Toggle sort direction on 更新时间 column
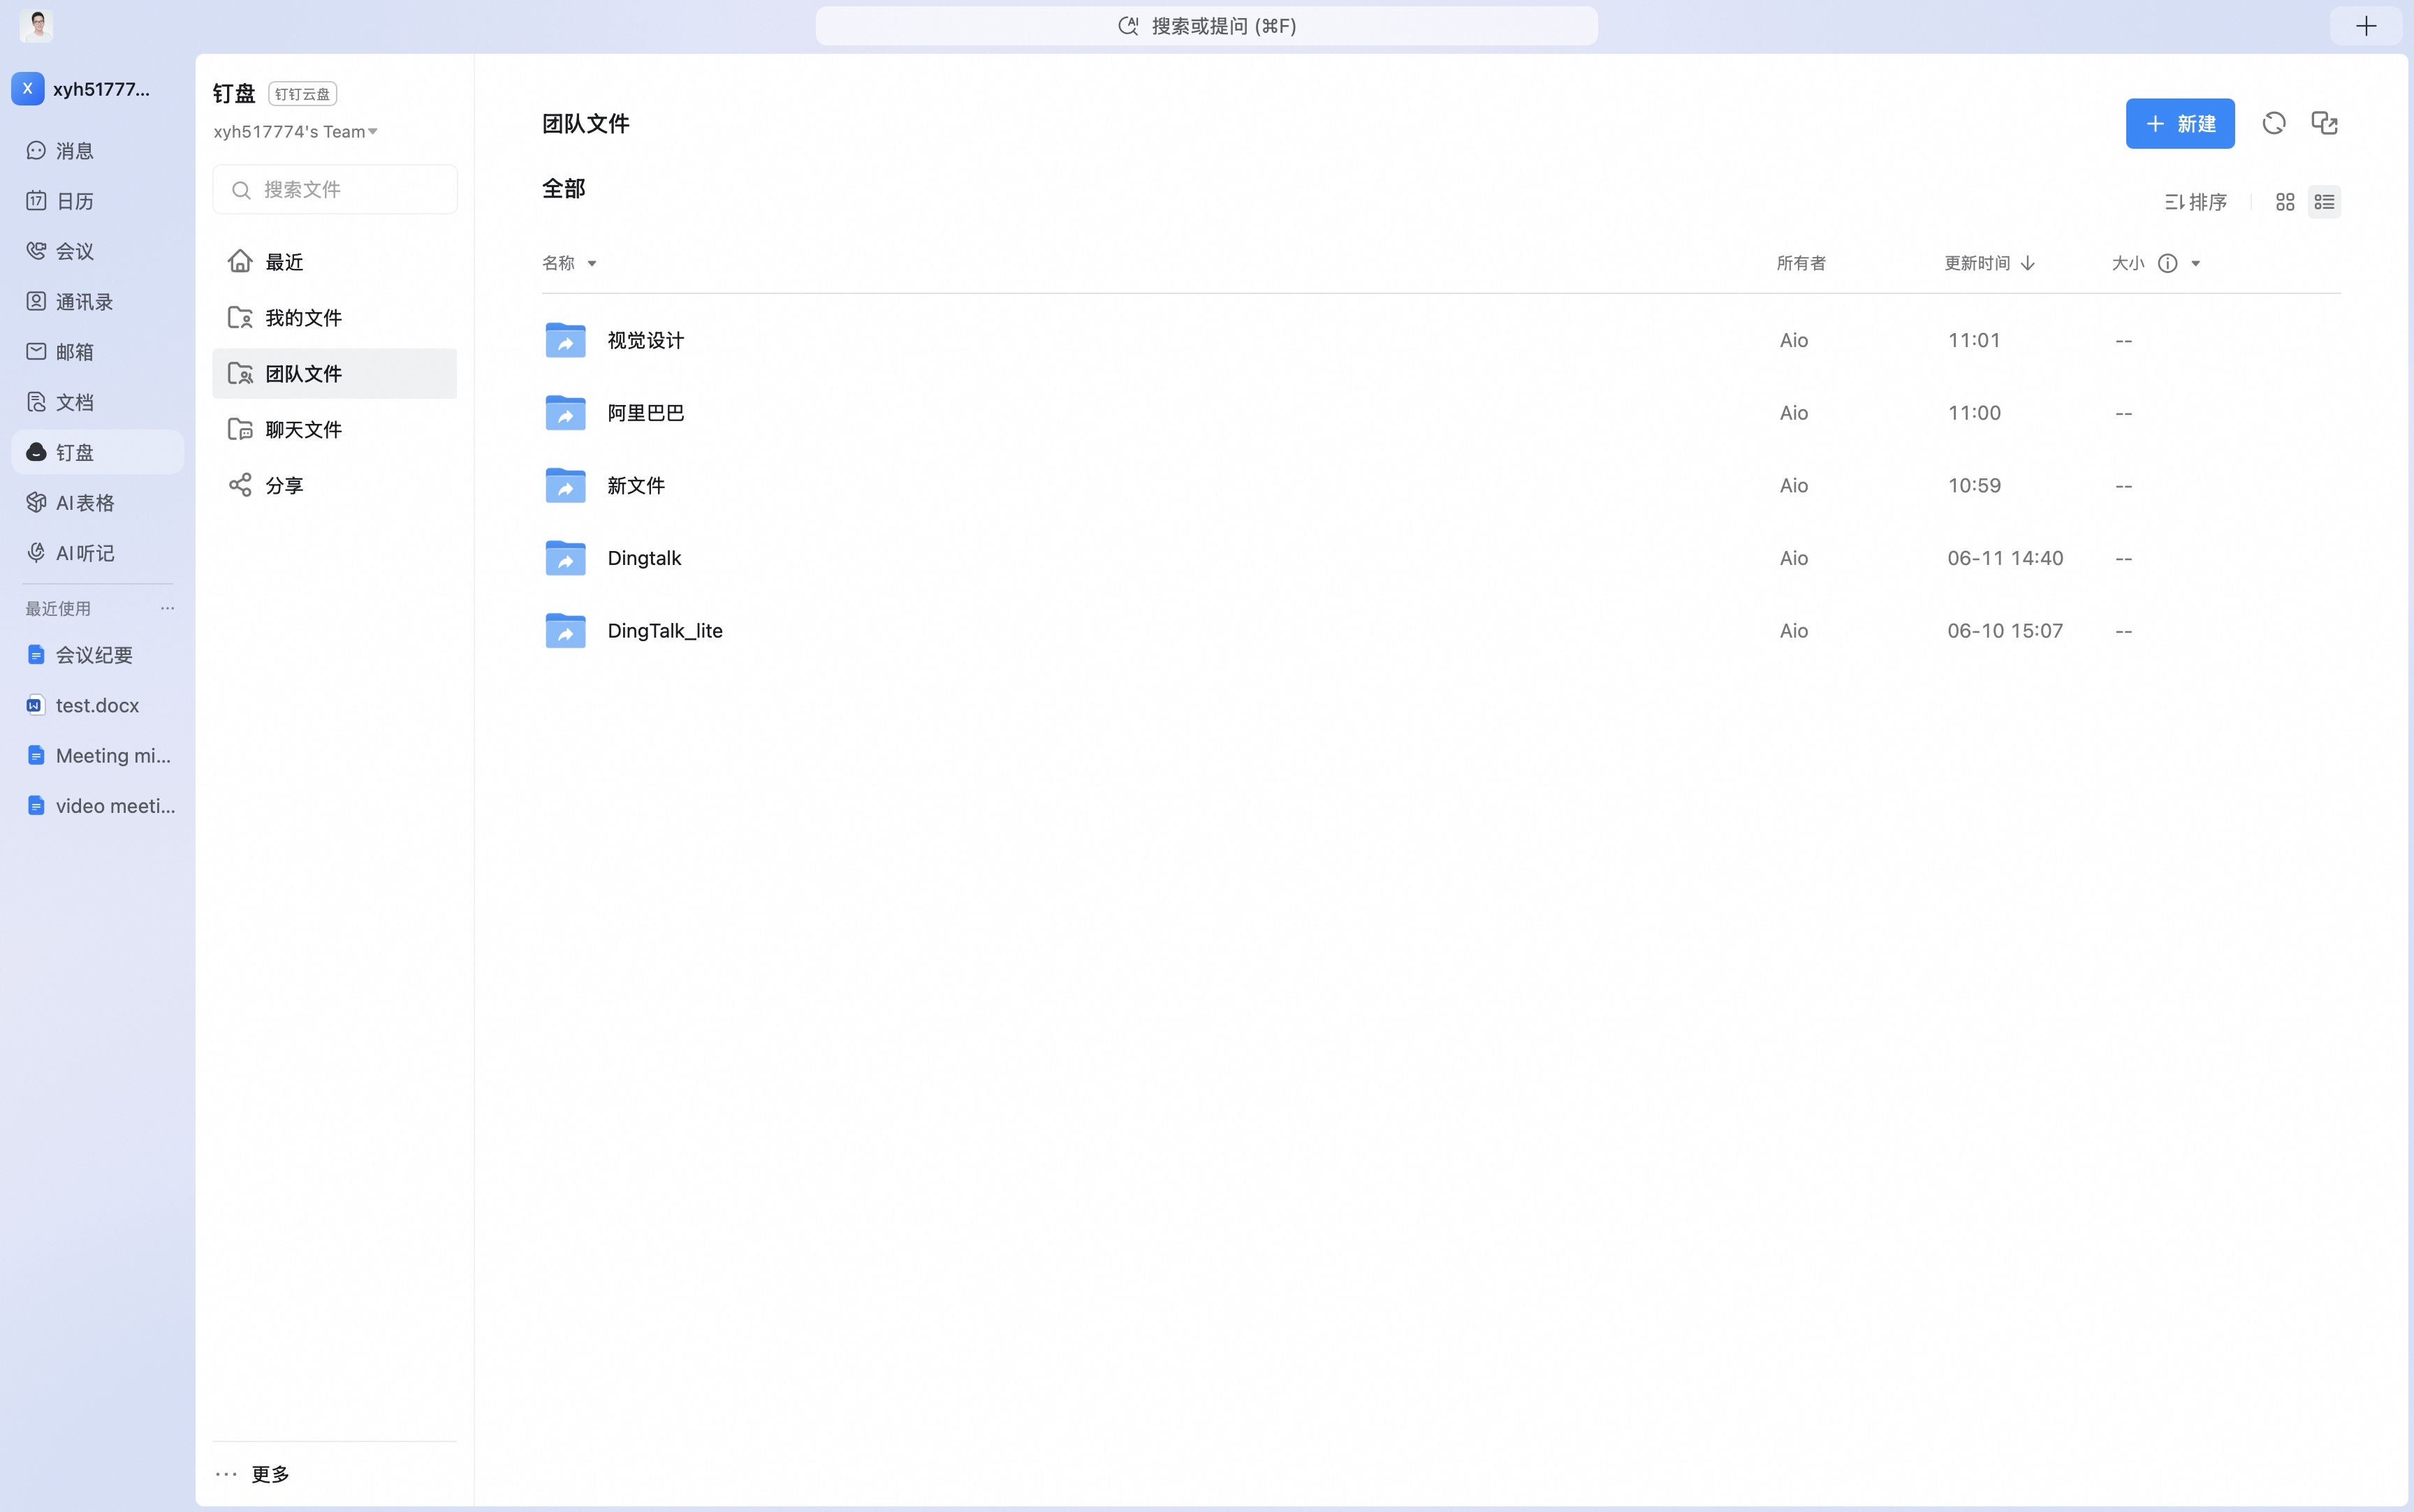The height and width of the screenshot is (1512, 2414). click(x=2027, y=263)
